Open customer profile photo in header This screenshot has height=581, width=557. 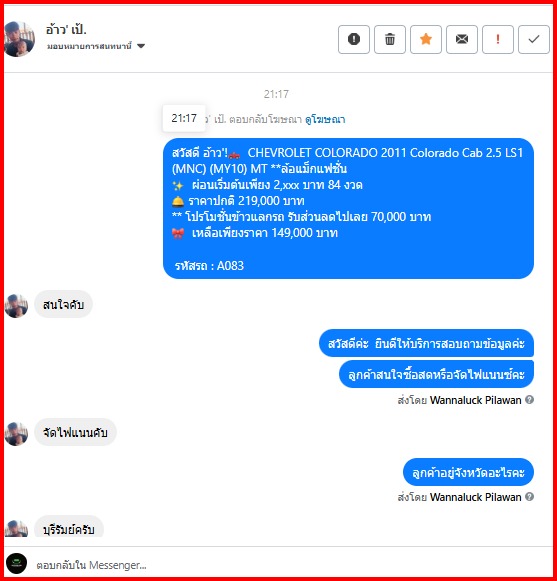pyautogui.click(x=19, y=39)
